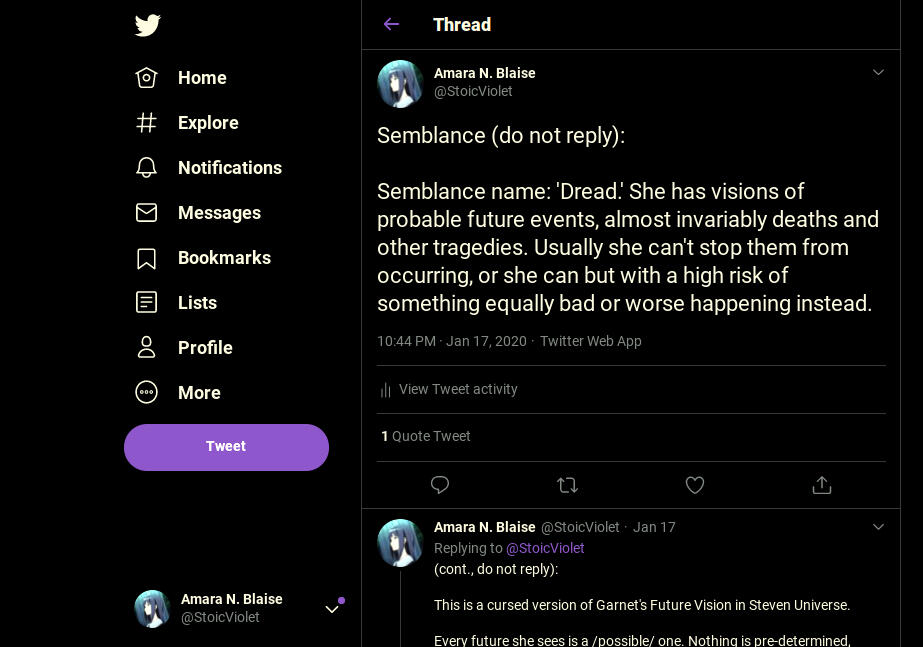Show Bookmarks from the sidebar
923x647 pixels.
coord(224,258)
